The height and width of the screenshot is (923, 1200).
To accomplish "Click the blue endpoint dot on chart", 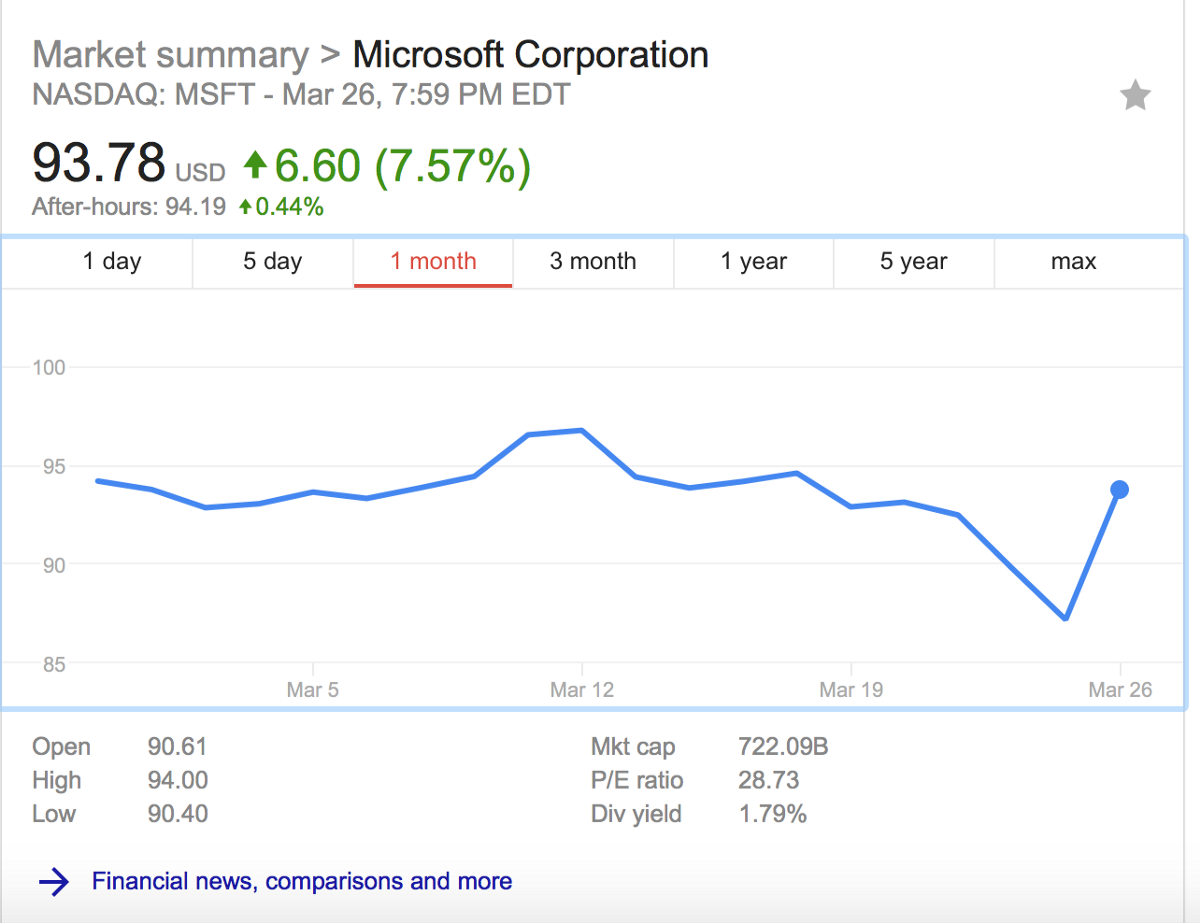I will pyautogui.click(x=1120, y=489).
